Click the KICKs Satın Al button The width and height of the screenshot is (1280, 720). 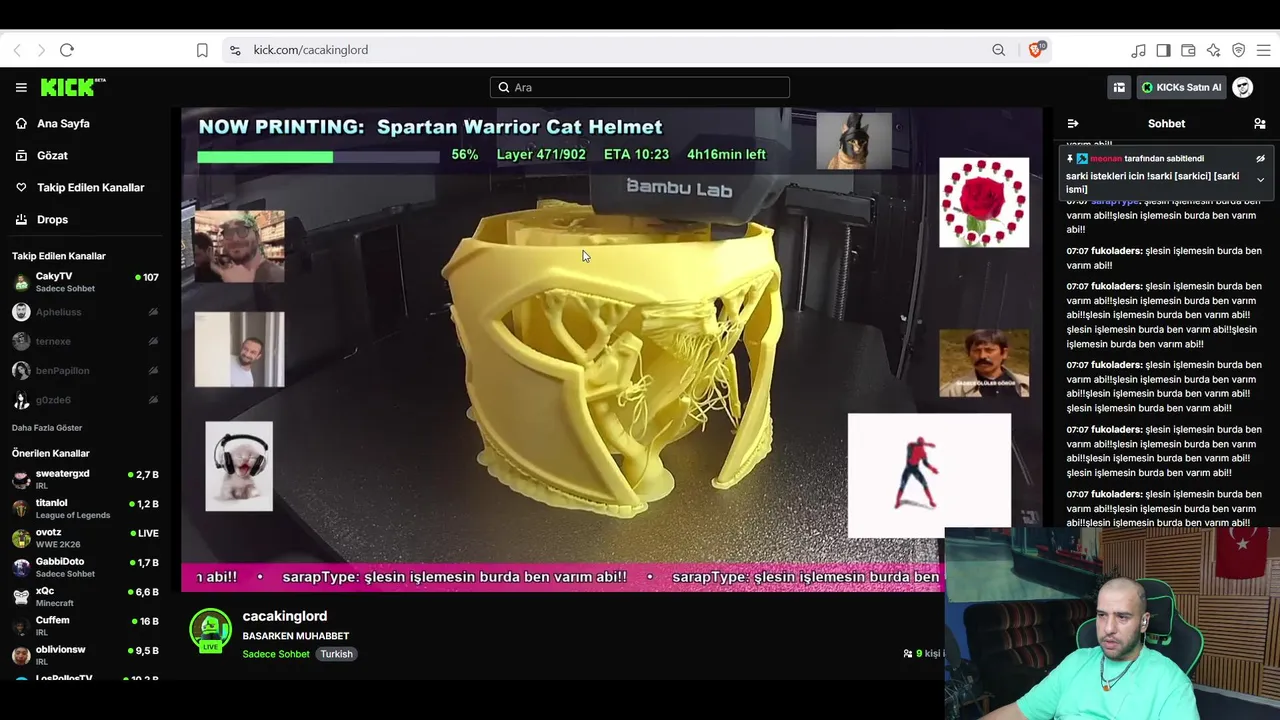pyautogui.click(x=1181, y=87)
